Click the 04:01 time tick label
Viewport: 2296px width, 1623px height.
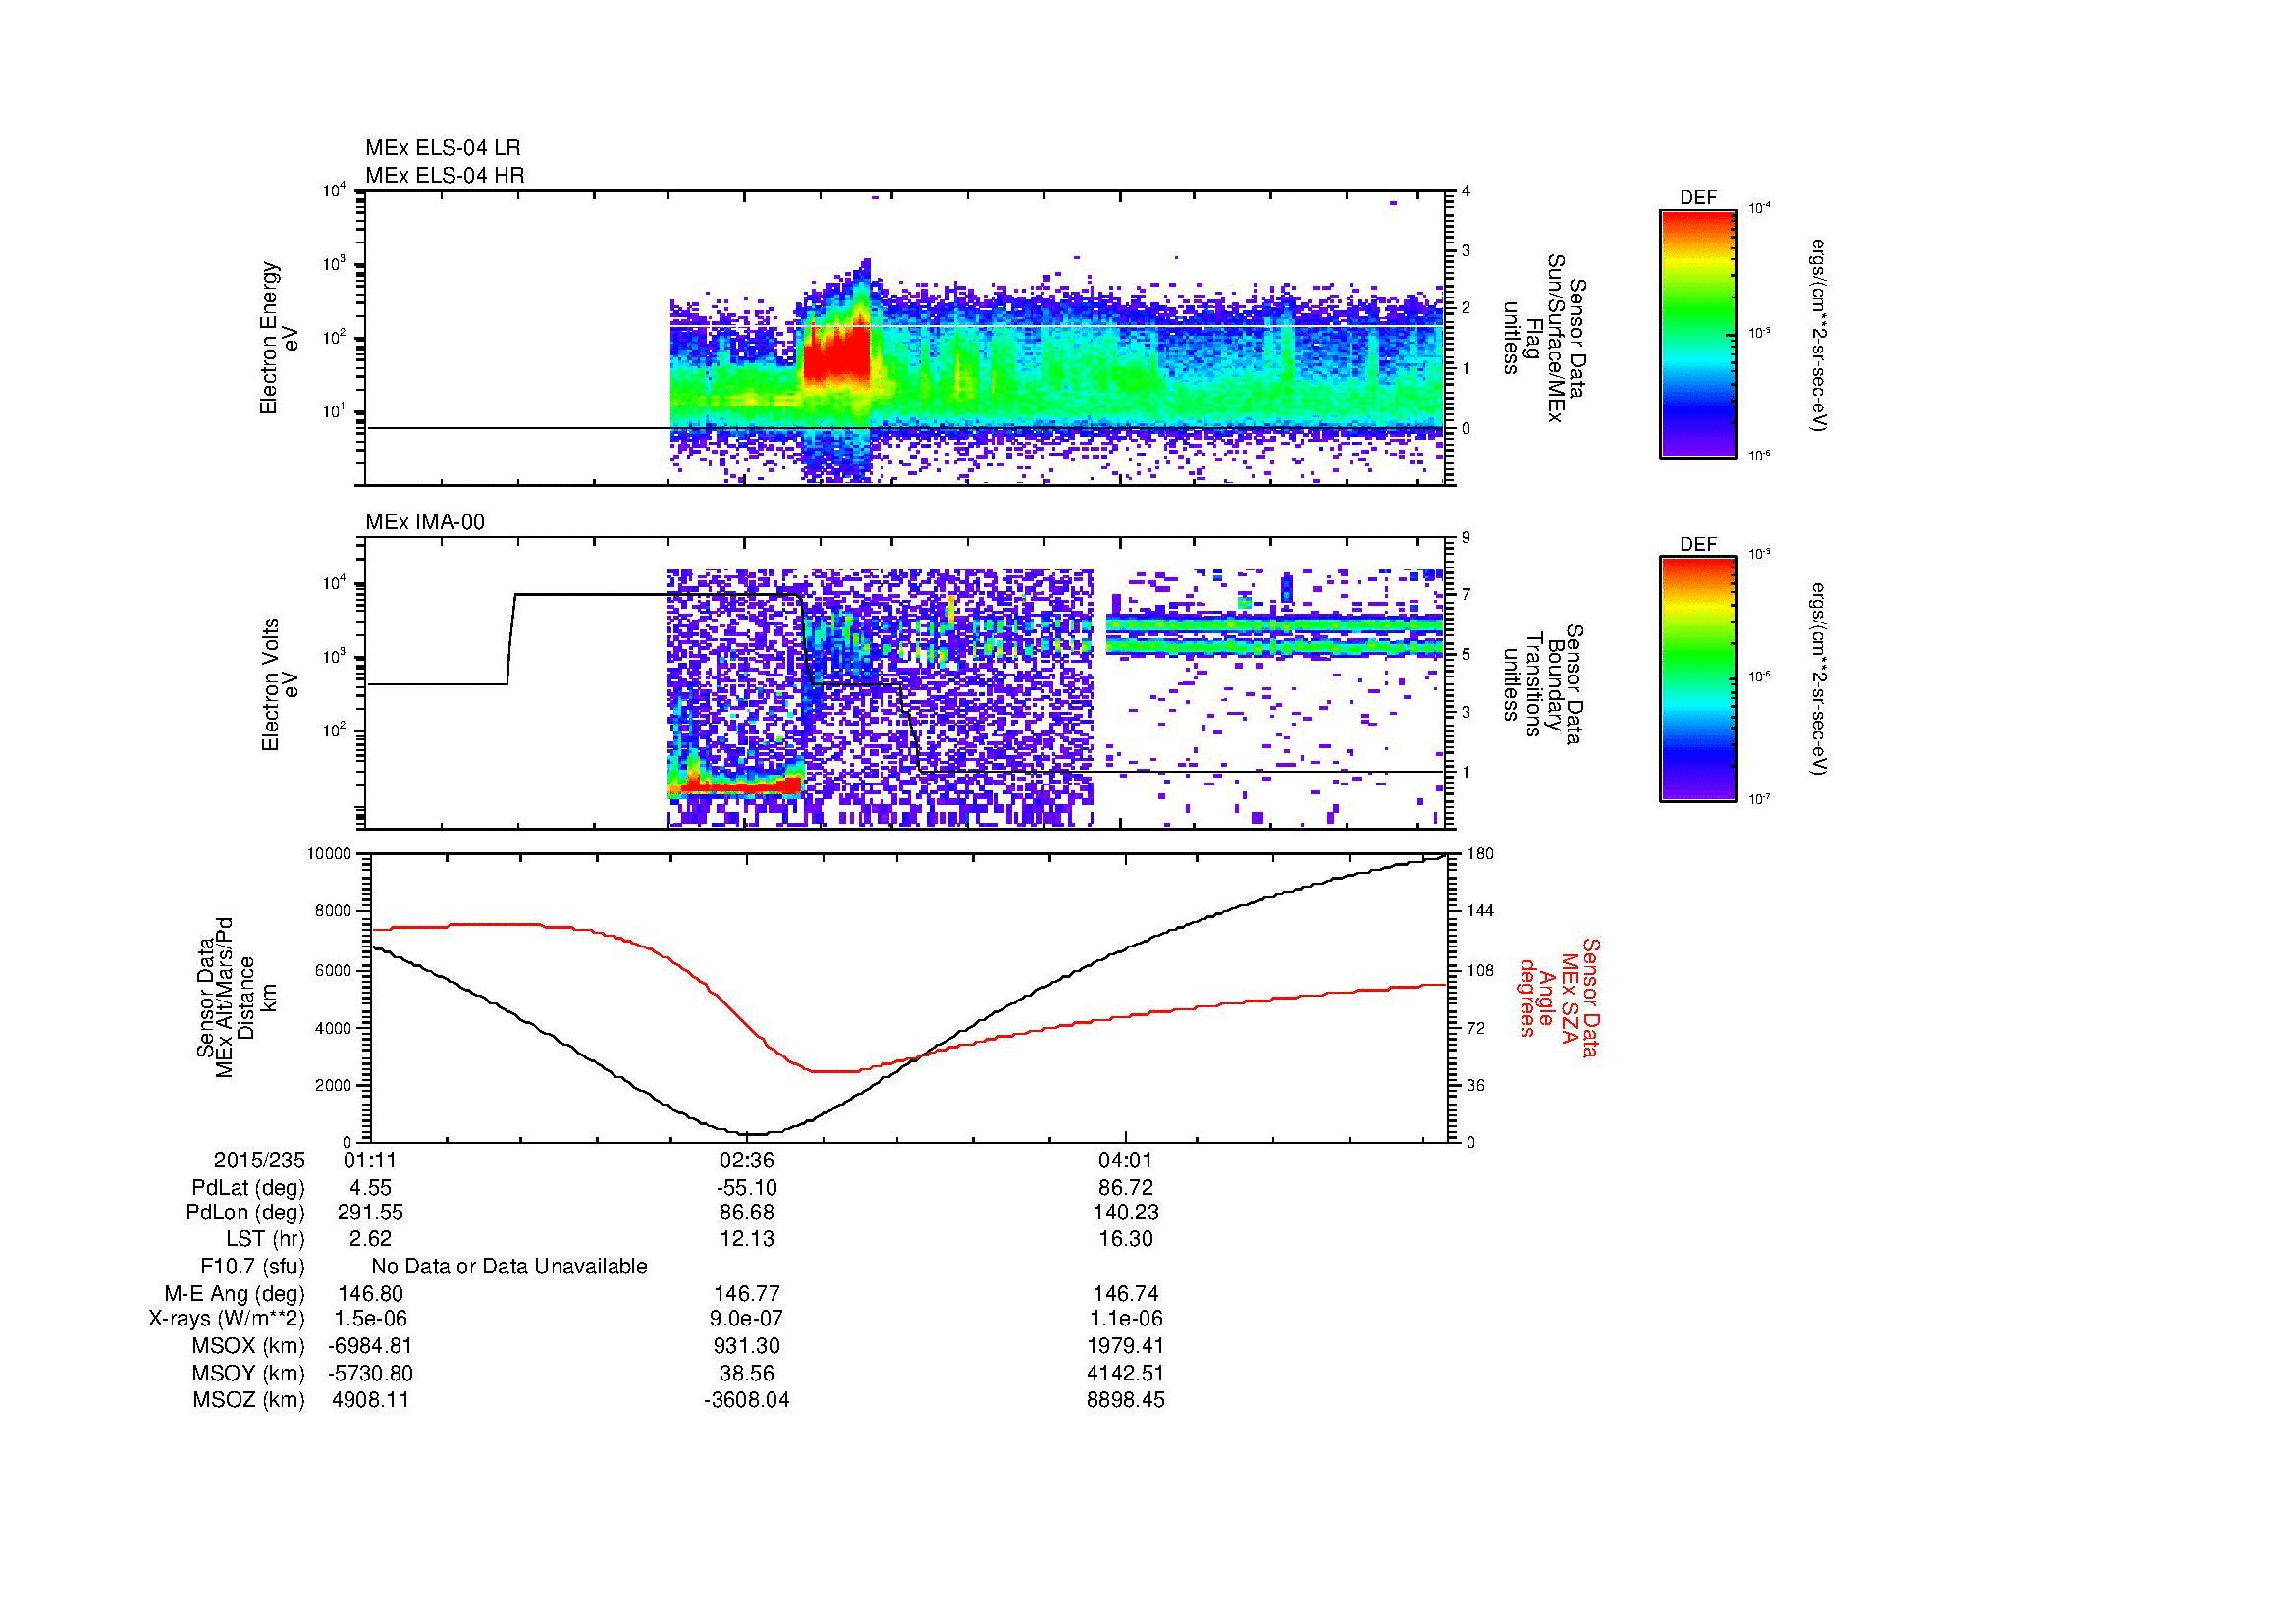click(x=1126, y=1161)
